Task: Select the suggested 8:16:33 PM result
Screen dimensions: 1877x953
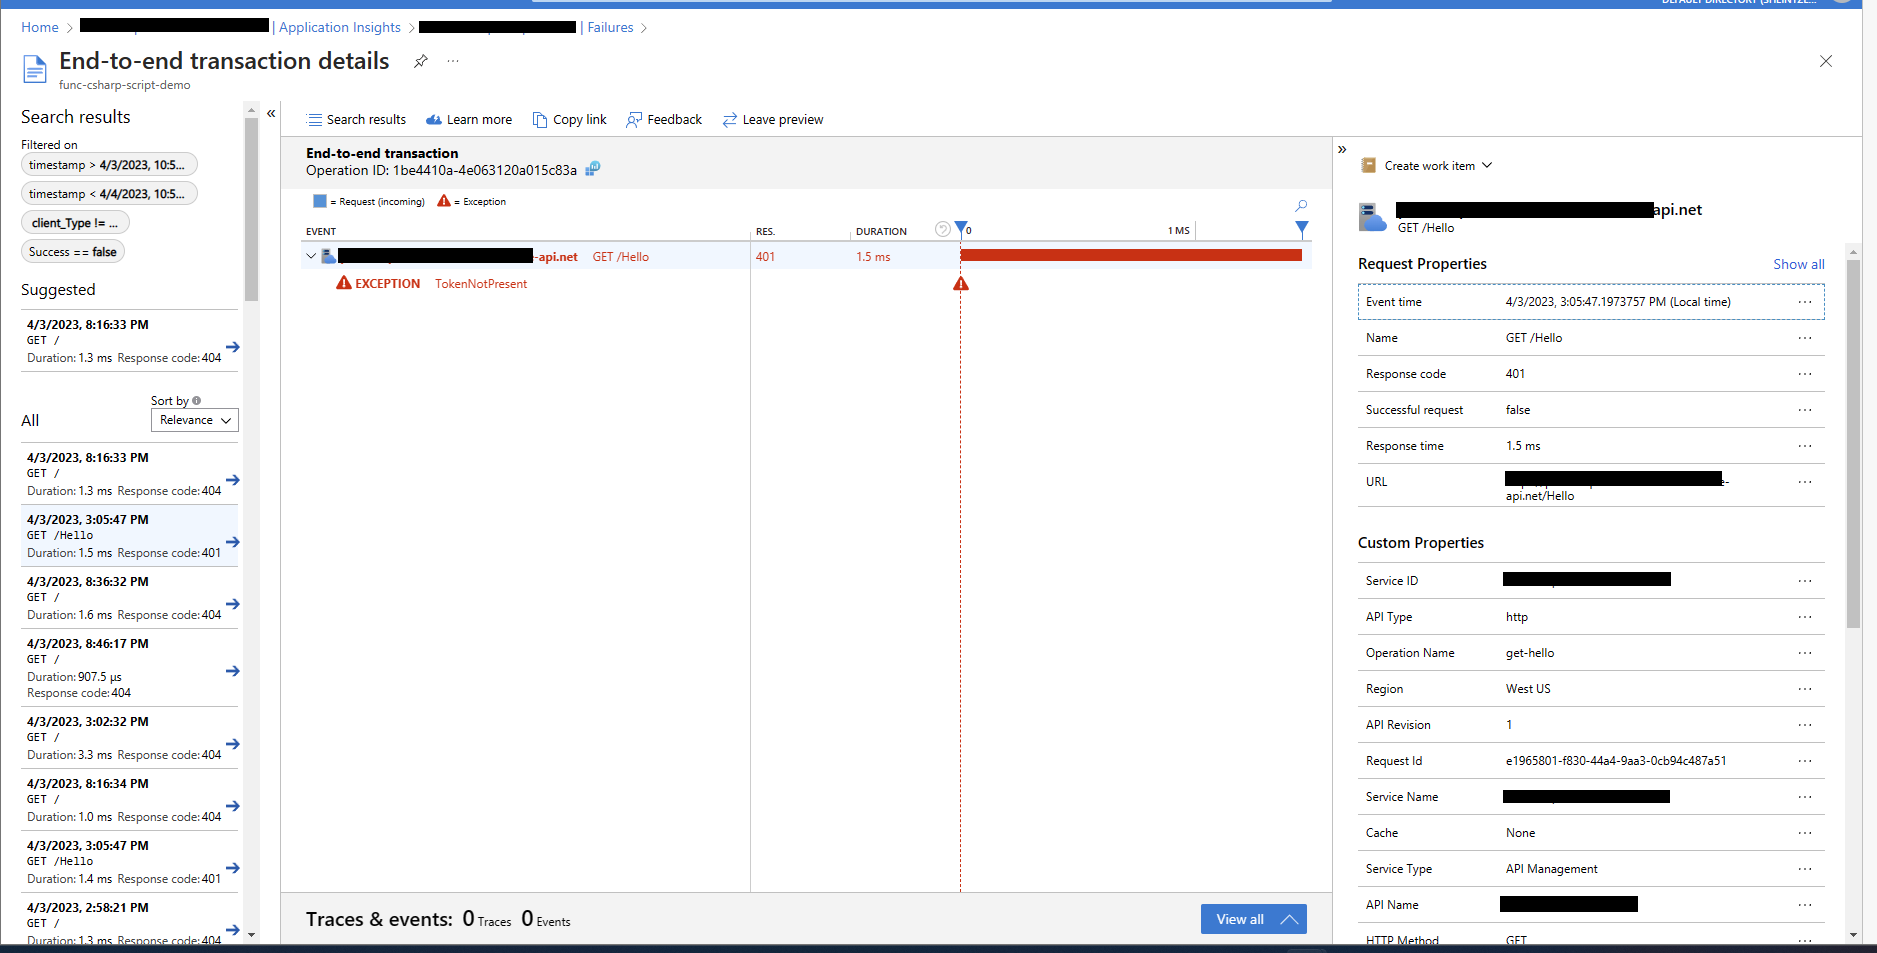Action: (130, 341)
